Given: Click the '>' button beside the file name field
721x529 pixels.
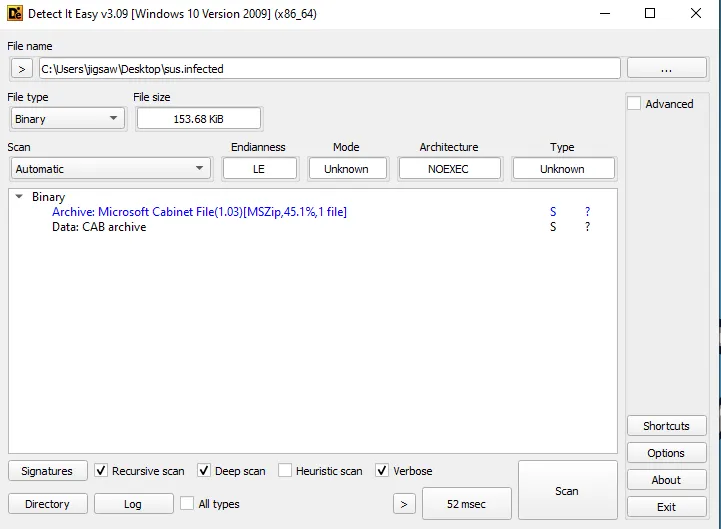Looking at the screenshot, I should [22, 69].
